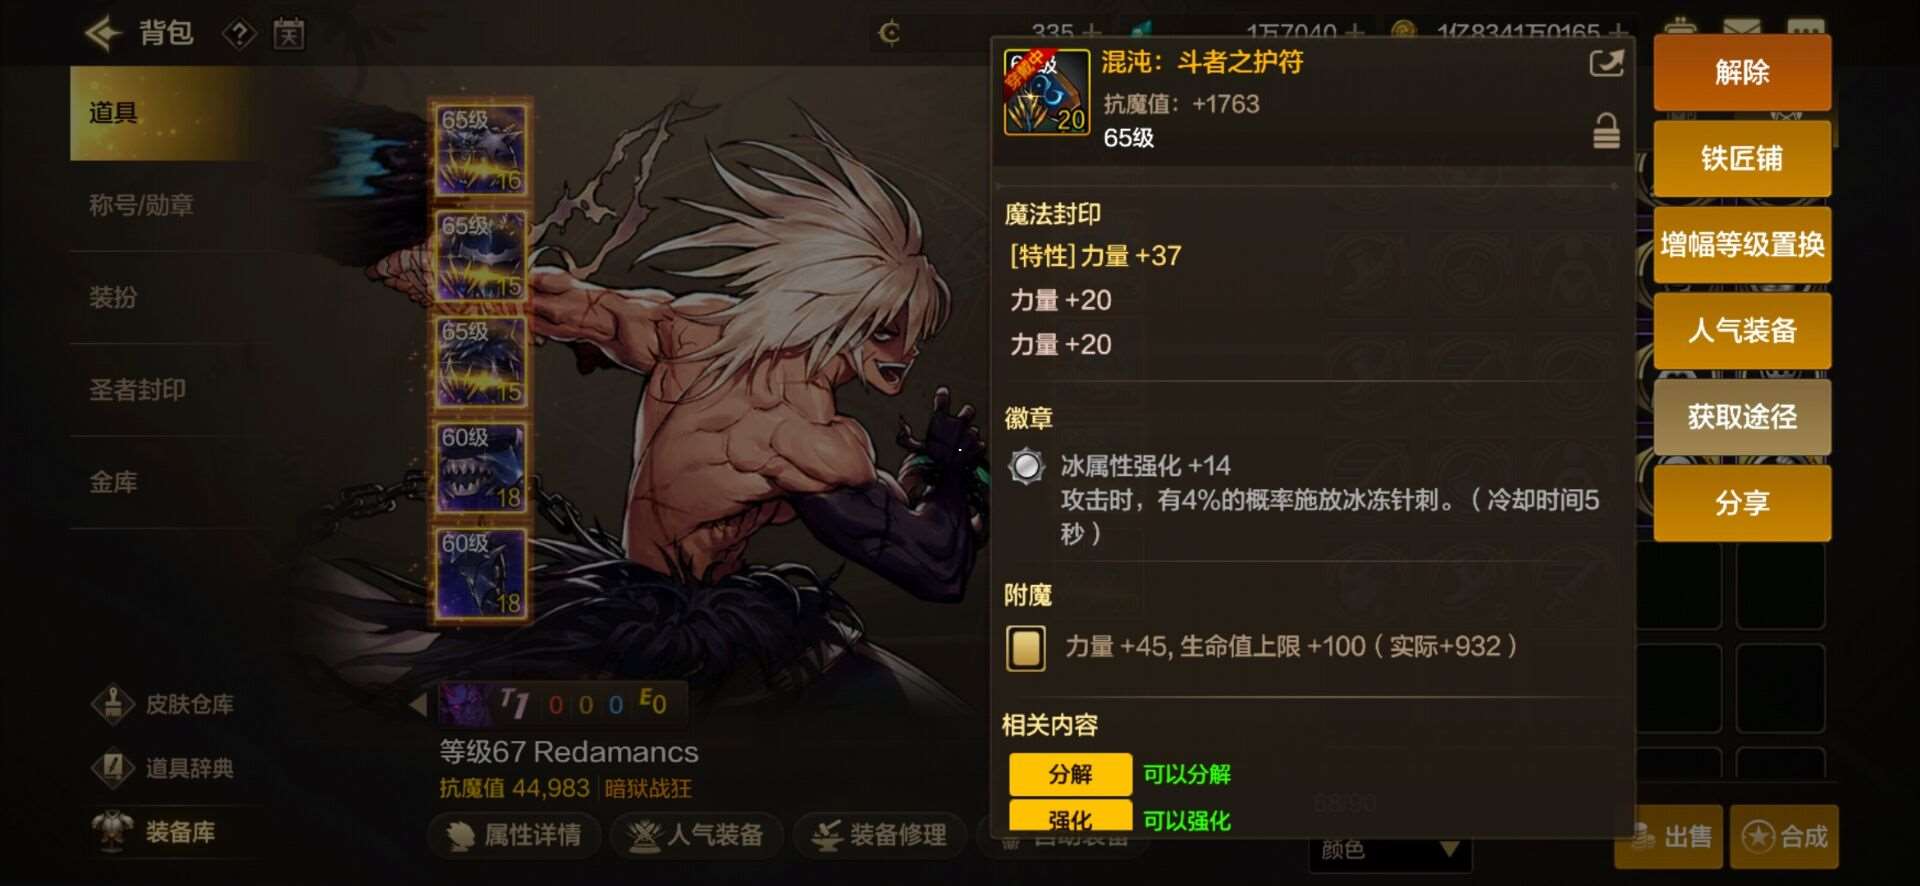Viewport: 1920px width, 886px height.
Task: Toggle the item lock padlock icon
Action: click(x=1606, y=131)
